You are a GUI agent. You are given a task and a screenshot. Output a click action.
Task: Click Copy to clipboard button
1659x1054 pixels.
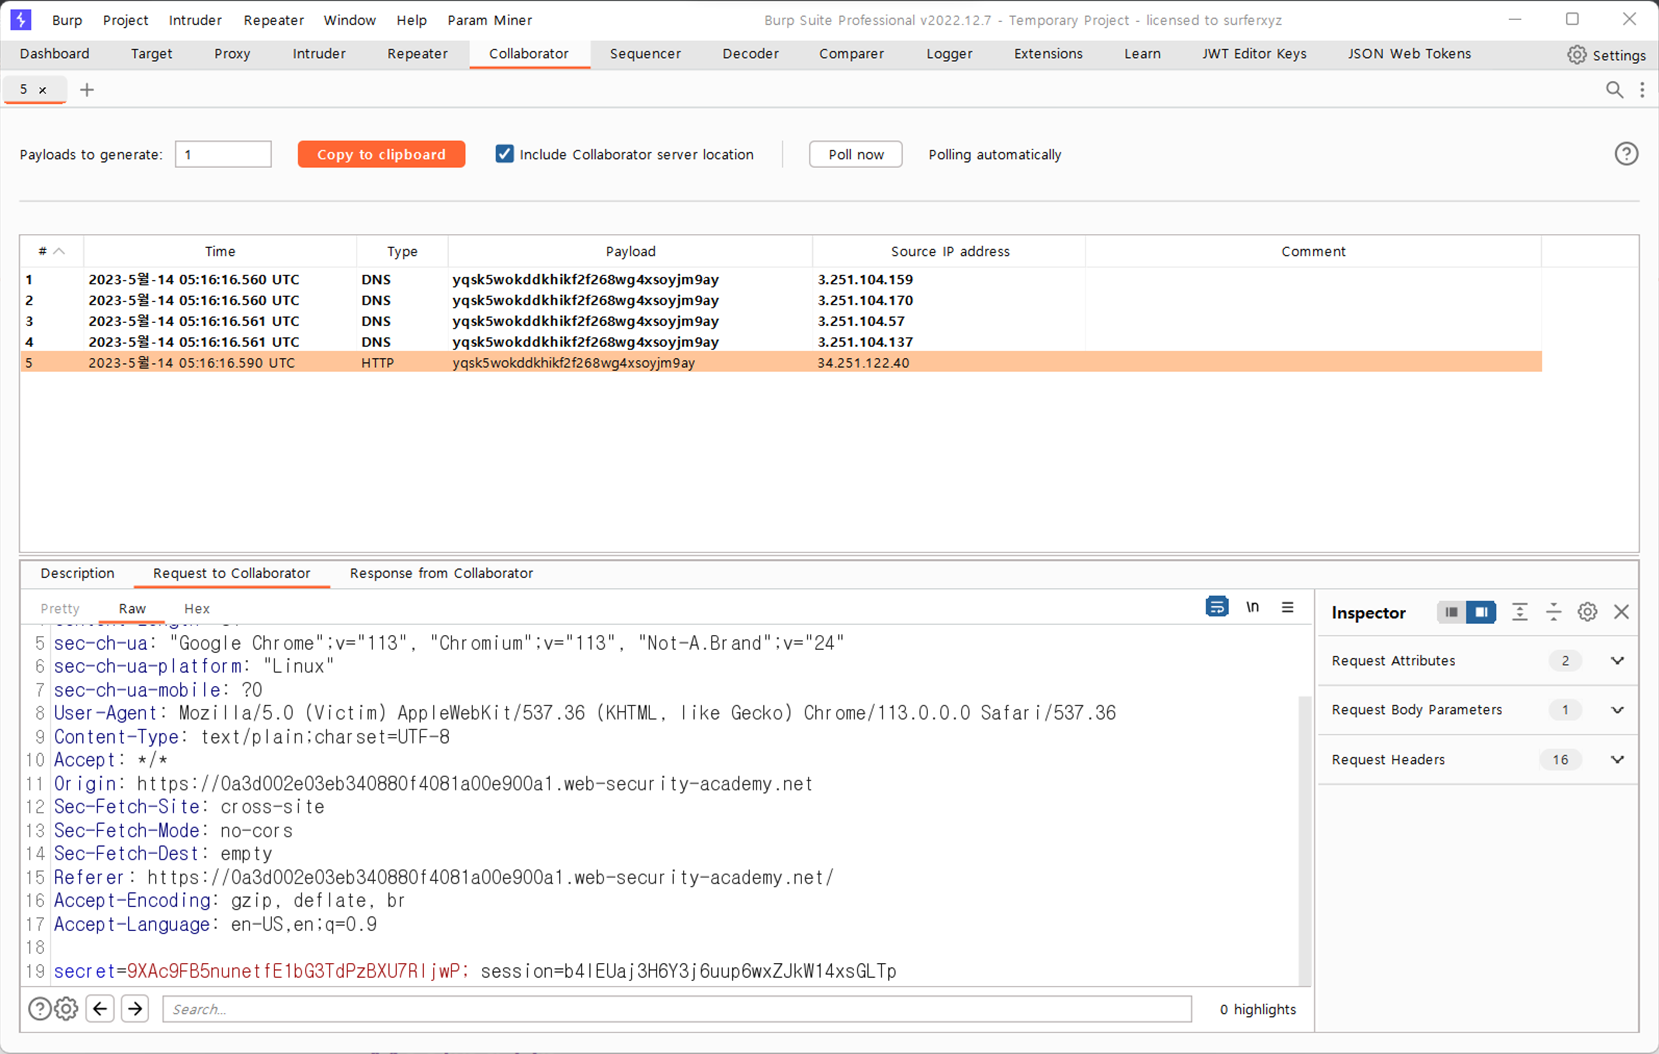coord(381,154)
